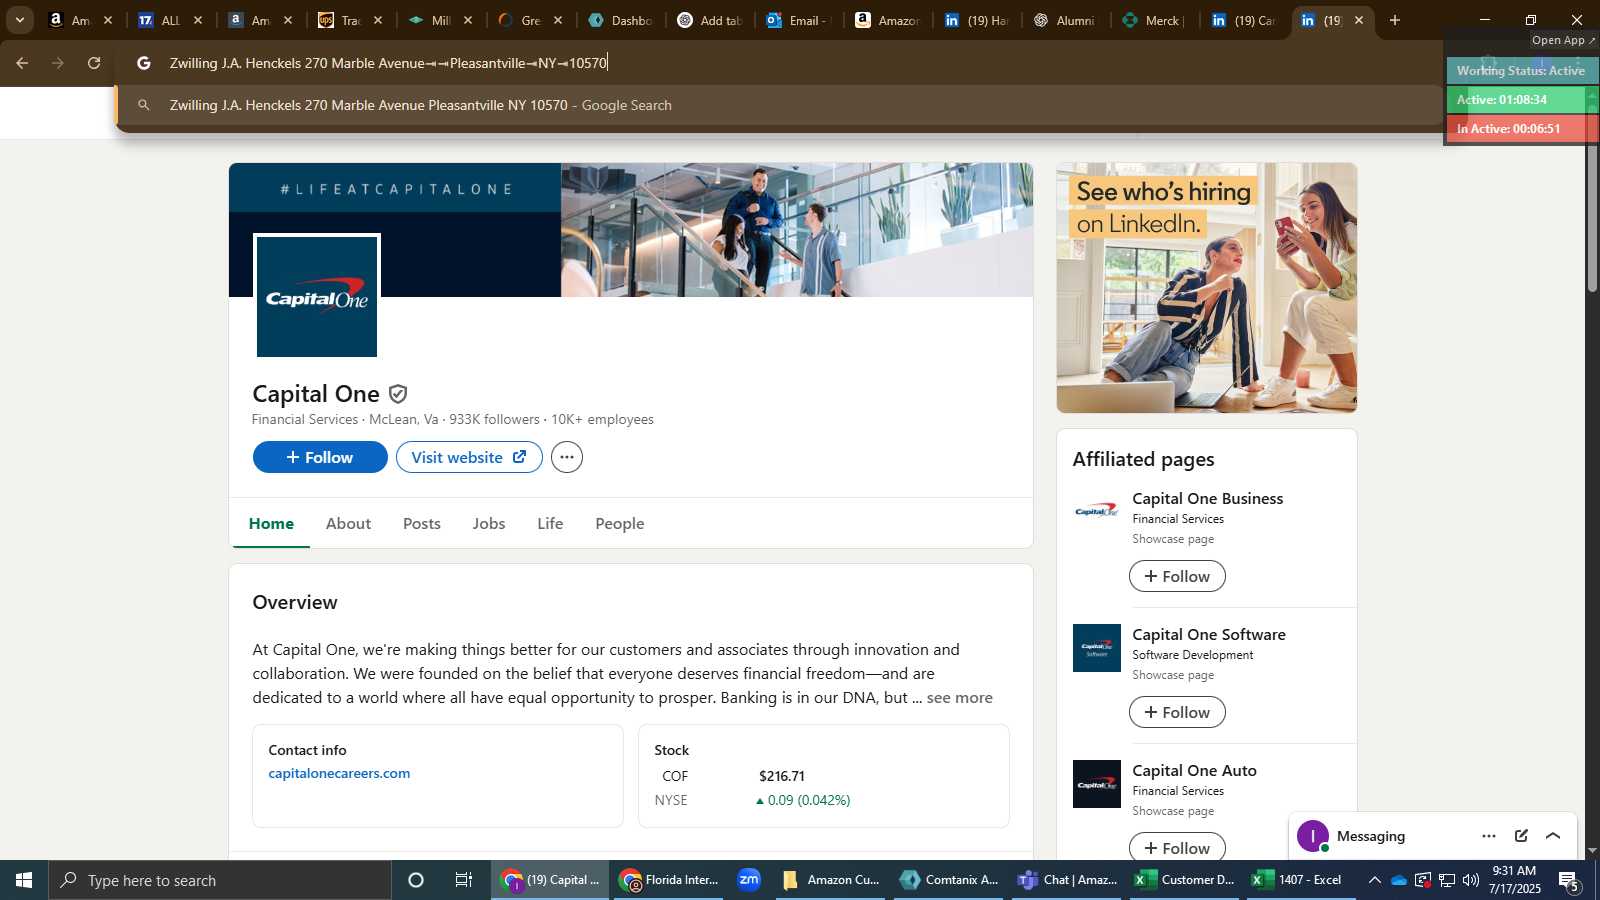Switch to the People tab

(620, 523)
